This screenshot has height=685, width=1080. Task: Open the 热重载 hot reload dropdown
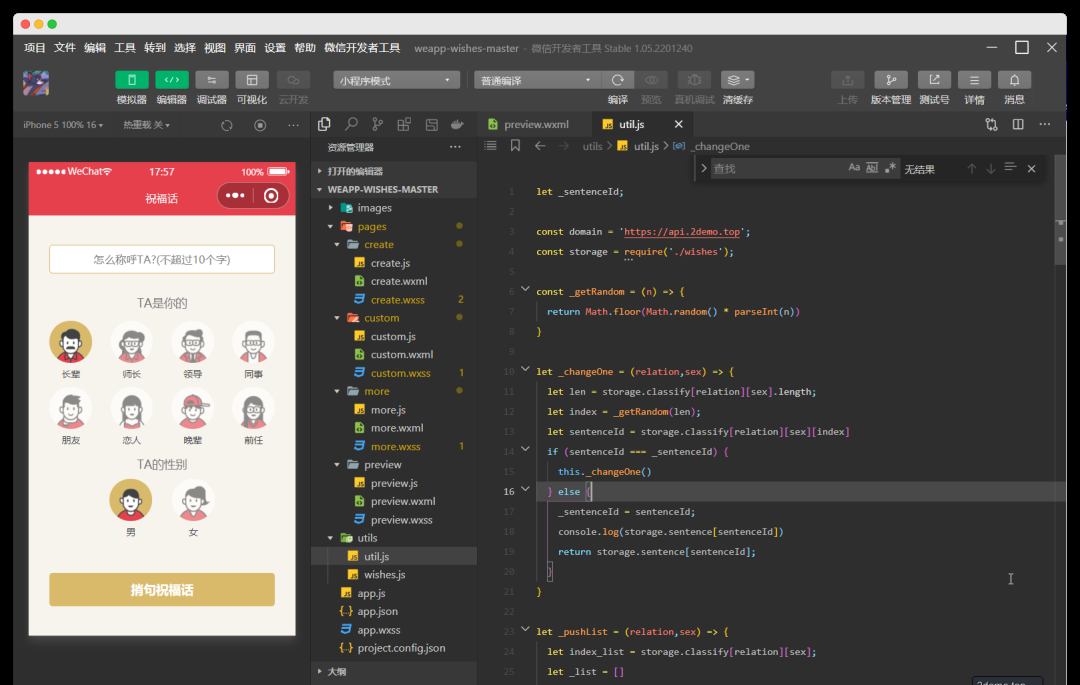(146, 125)
